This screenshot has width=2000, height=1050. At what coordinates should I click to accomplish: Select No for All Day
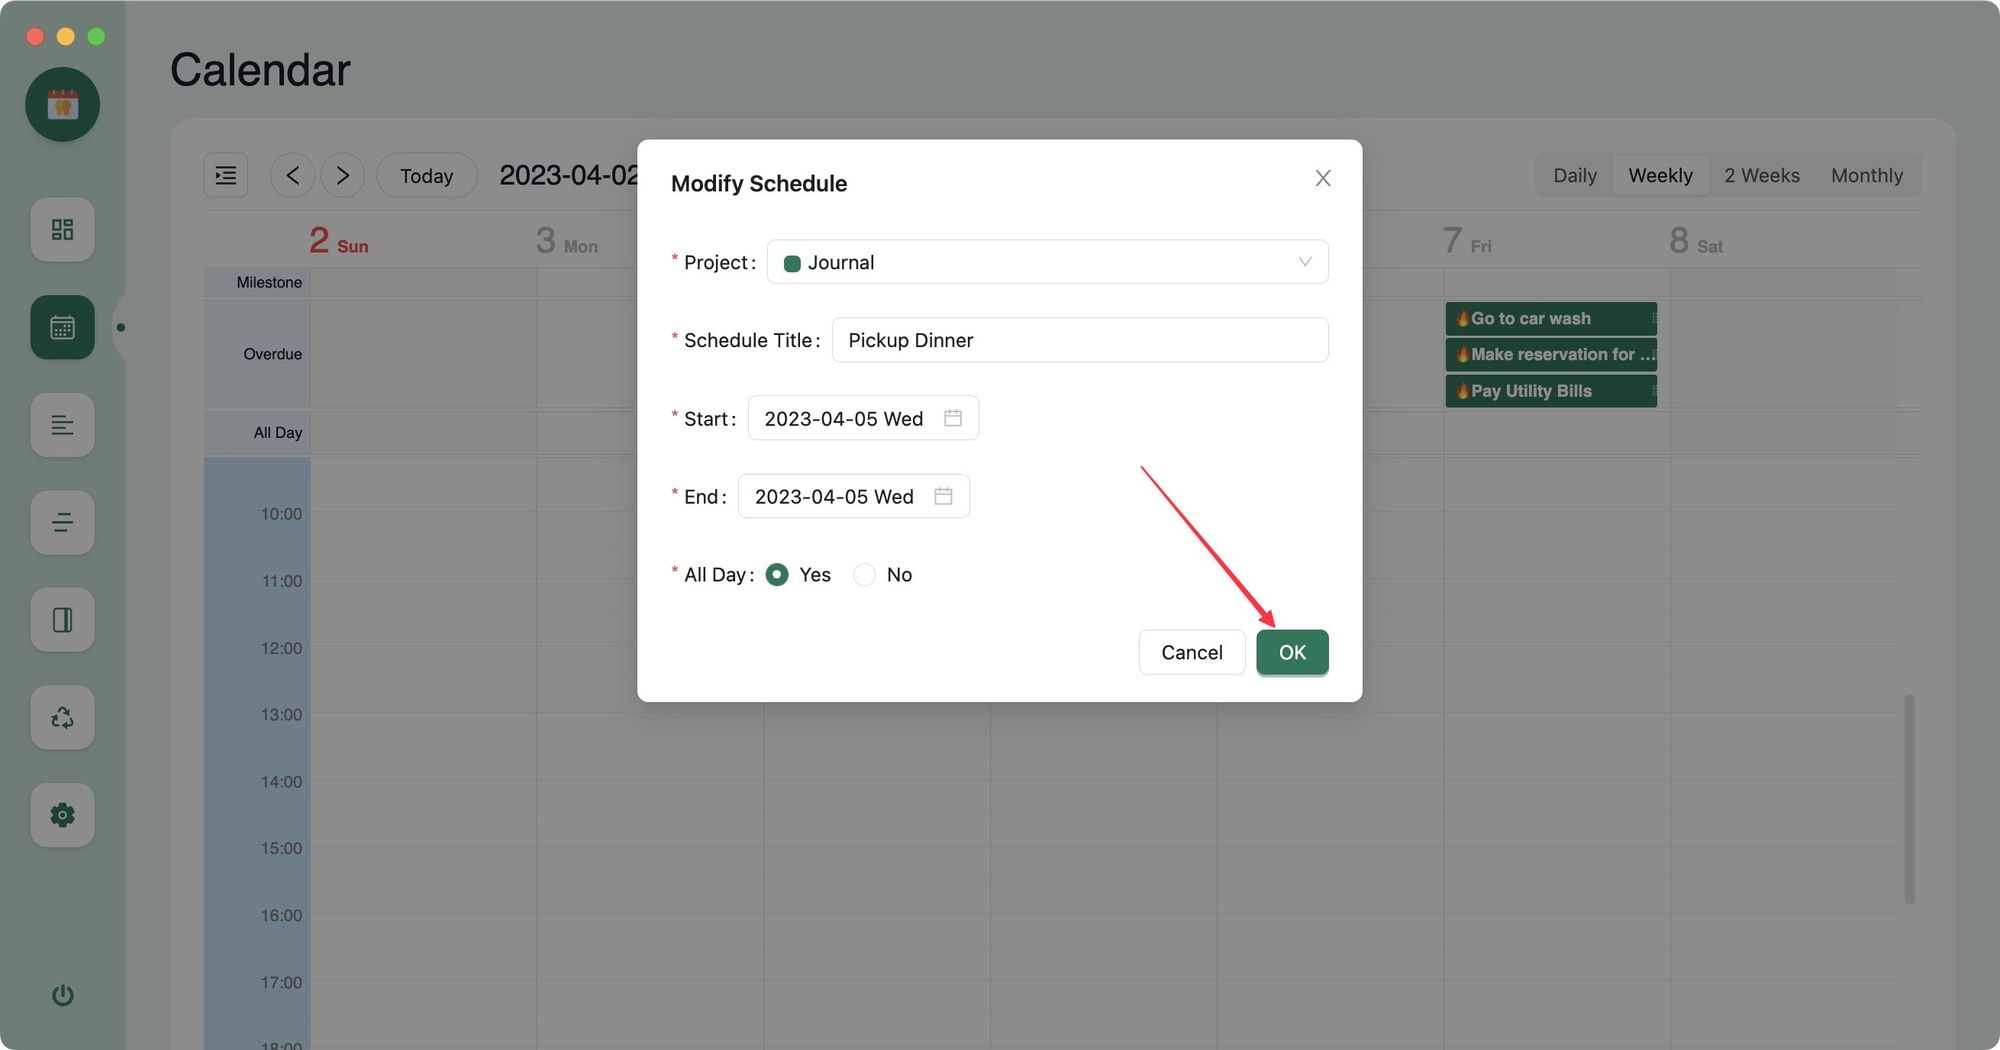point(865,575)
